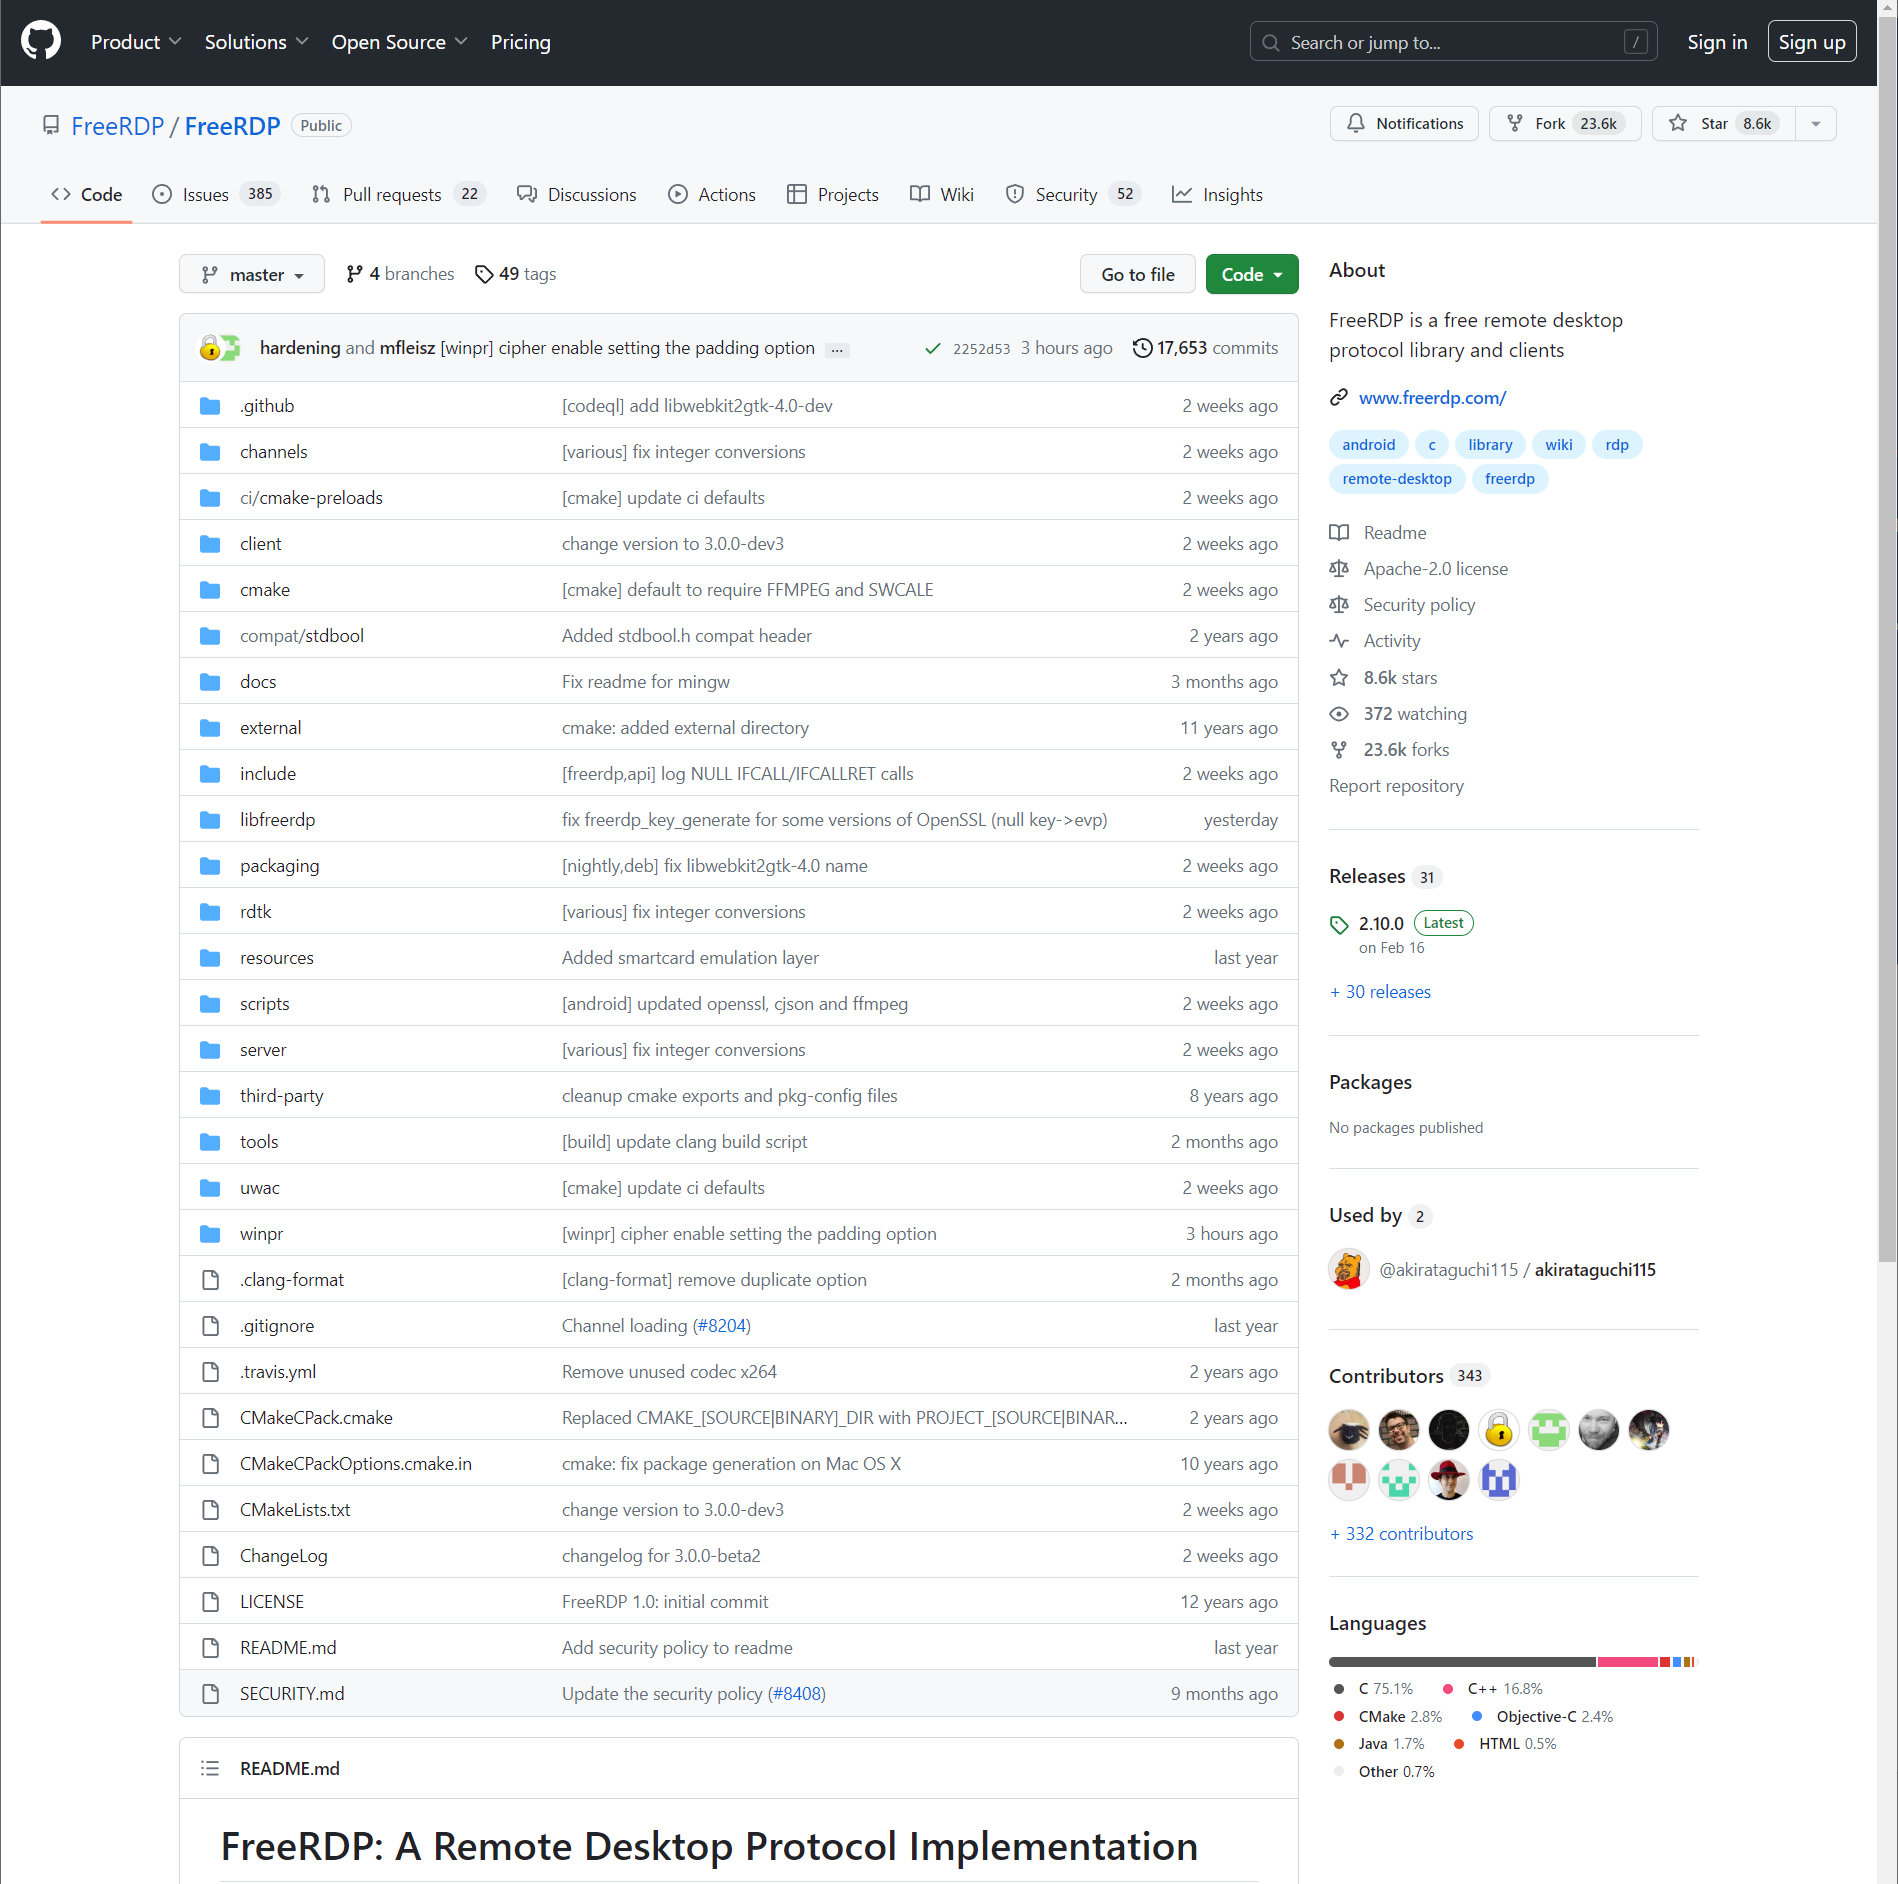Image resolution: width=1898 pixels, height=1884 pixels.
Task: Click the Sign up button
Action: 1812,42
